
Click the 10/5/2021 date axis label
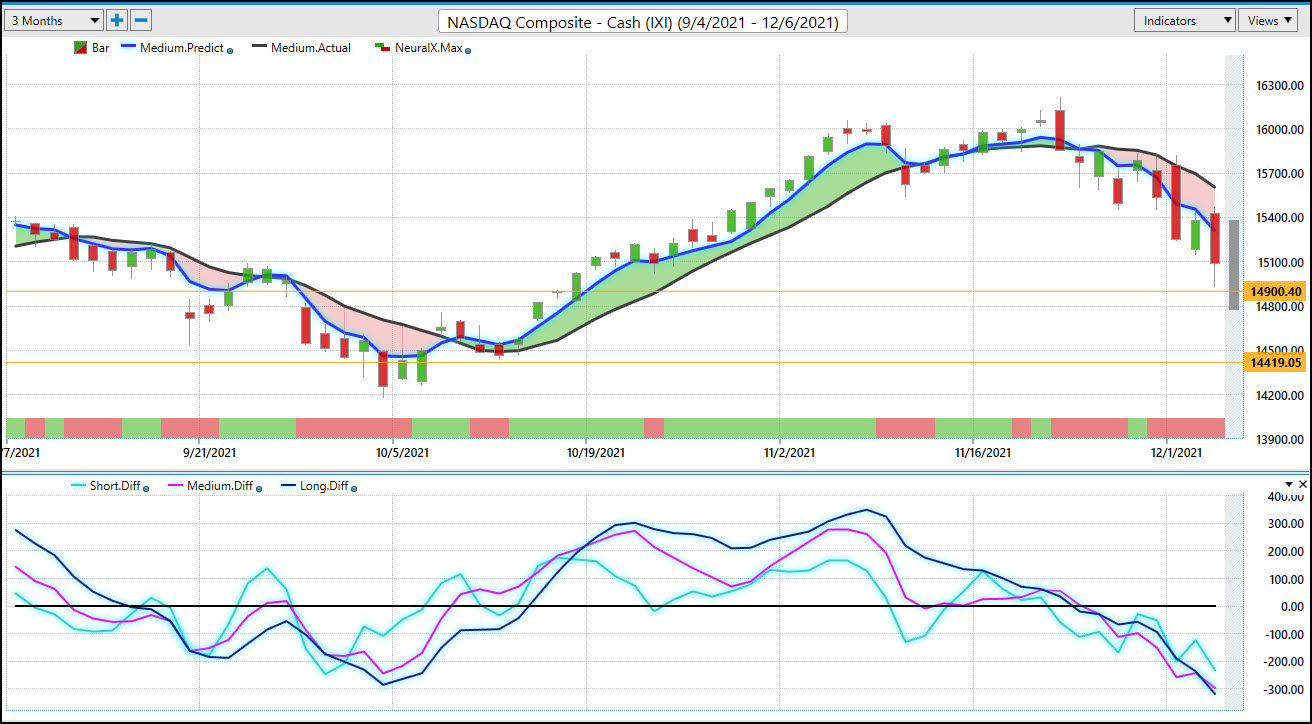pyautogui.click(x=401, y=453)
